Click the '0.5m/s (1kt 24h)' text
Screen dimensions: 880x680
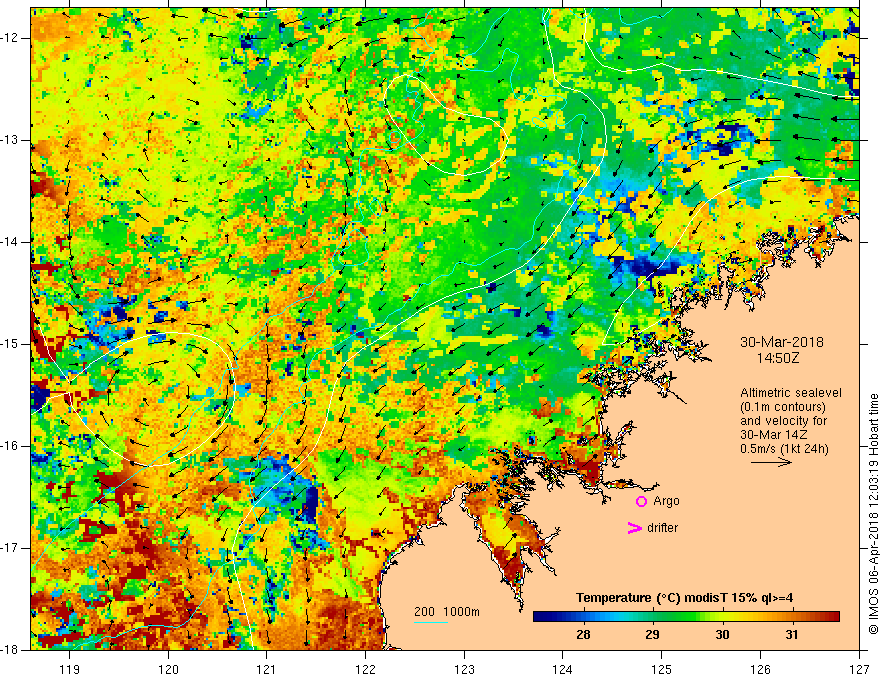784,449
